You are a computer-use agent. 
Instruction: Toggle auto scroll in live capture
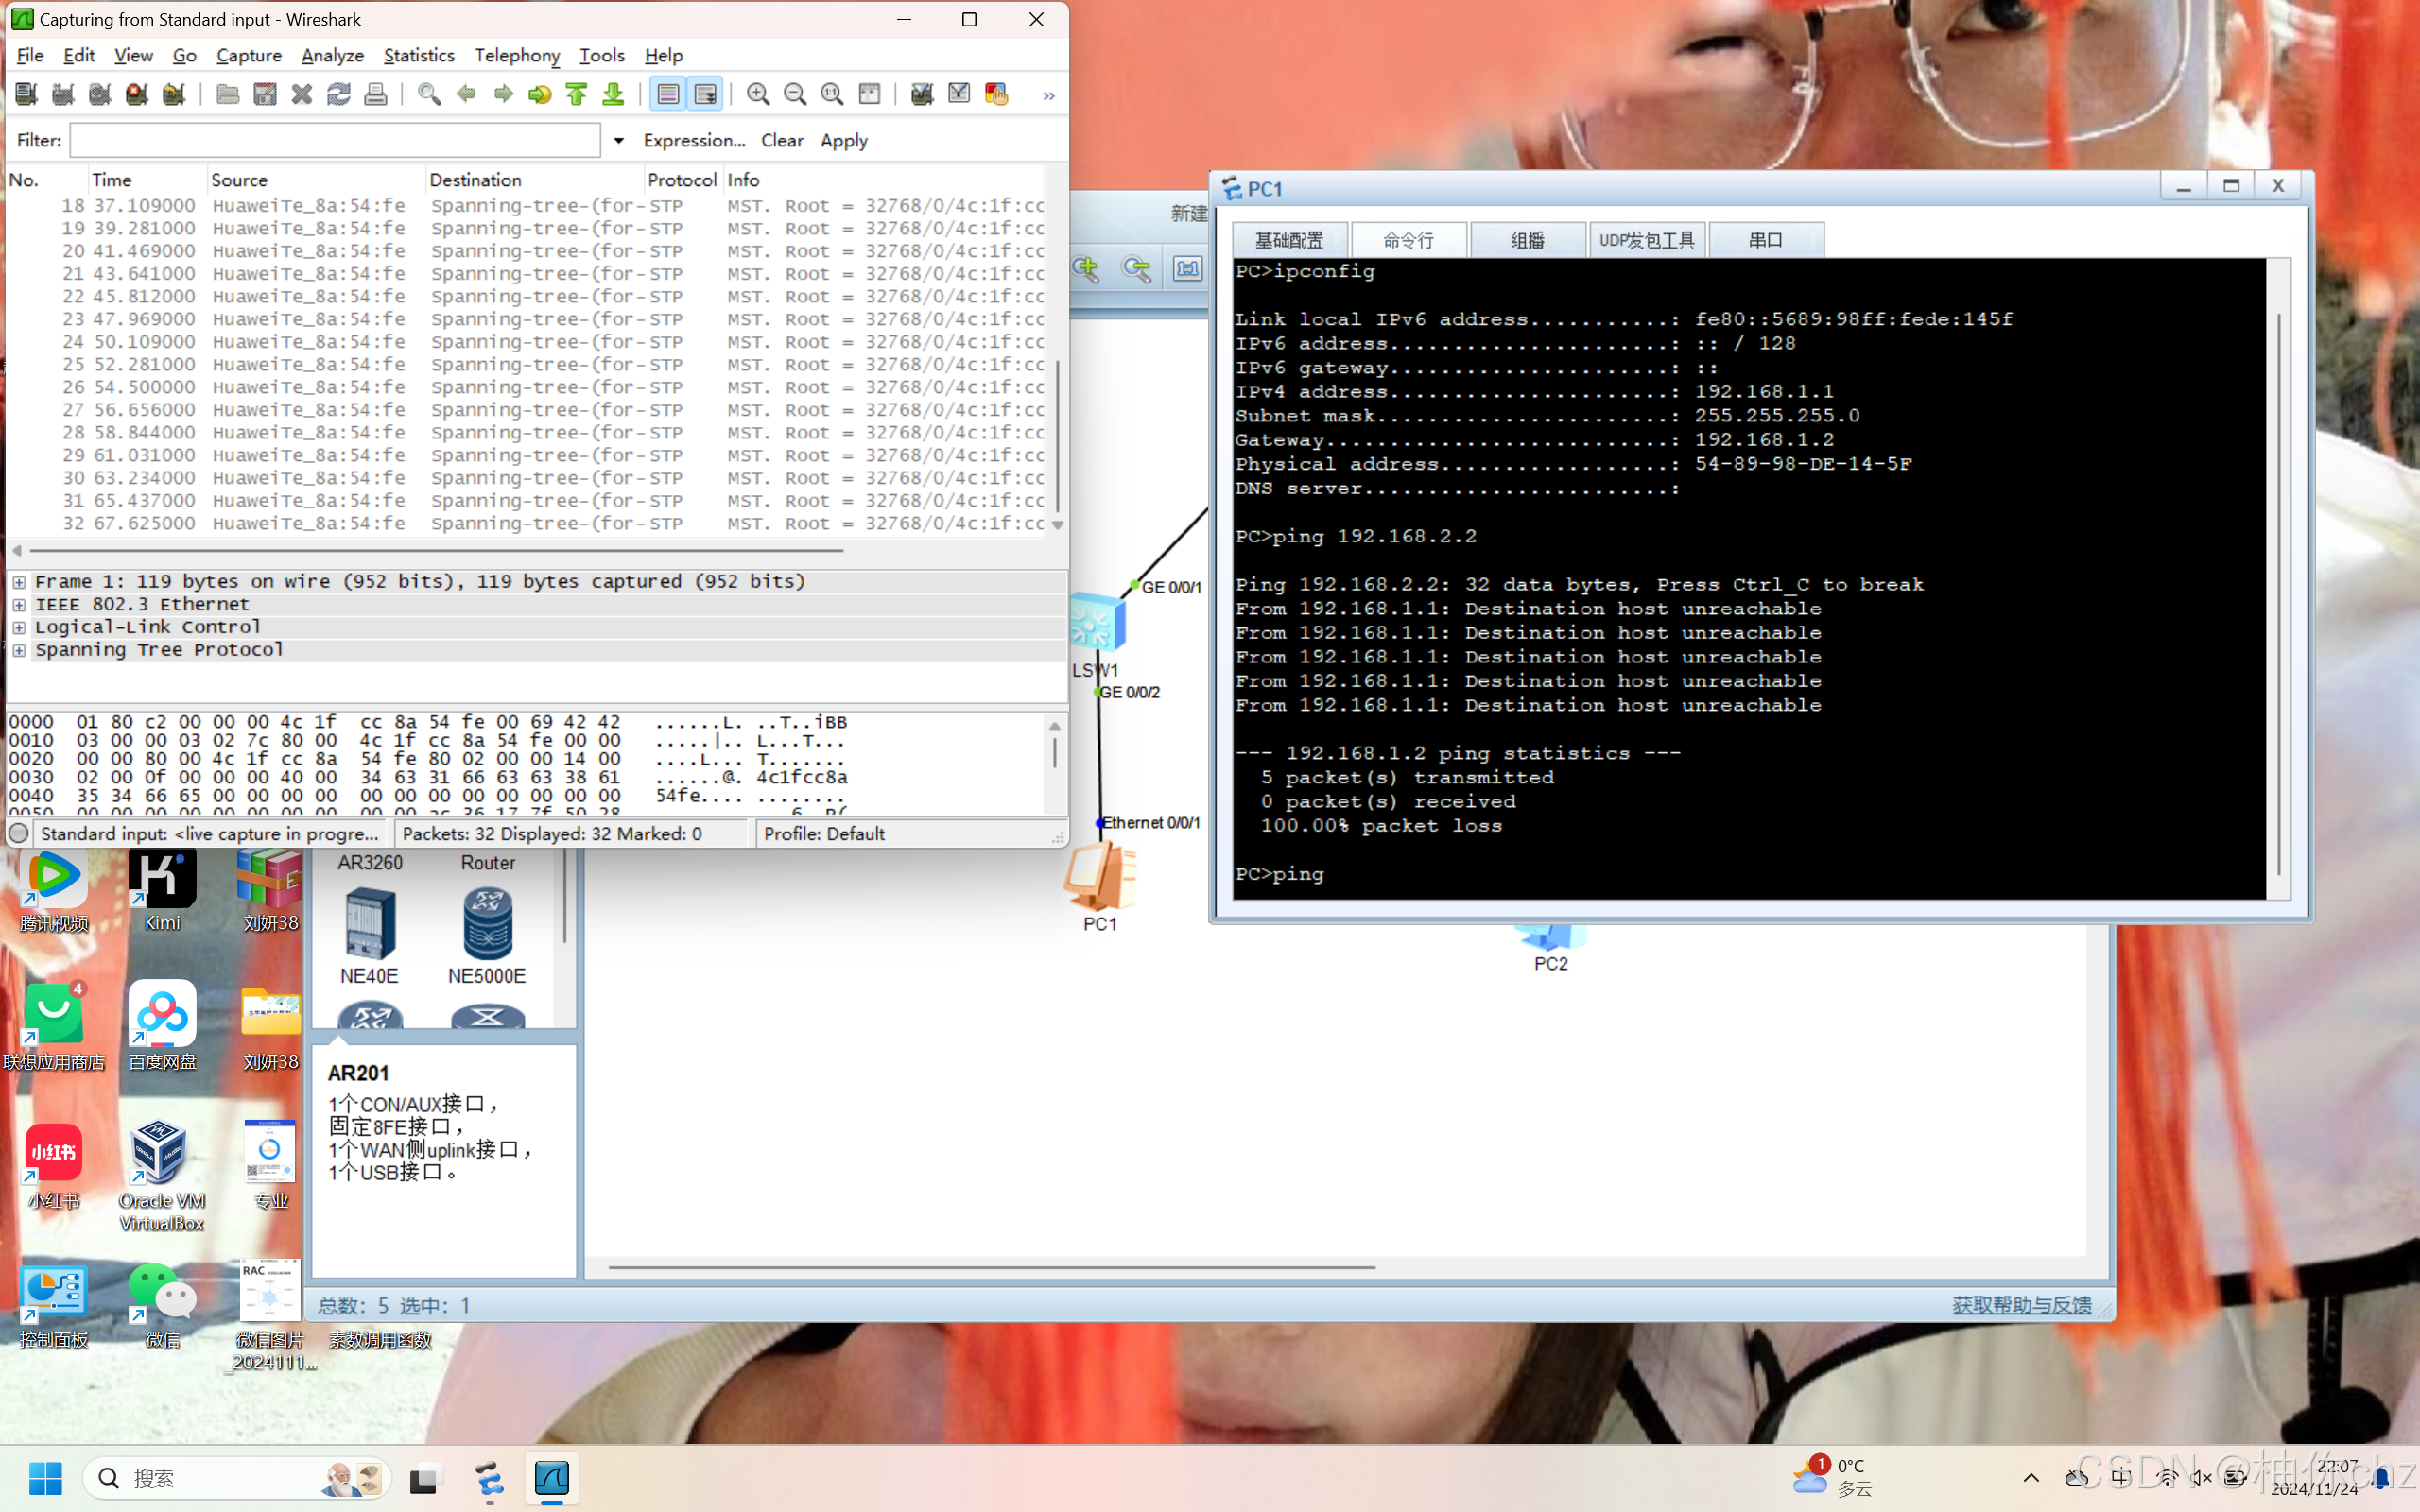pyautogui.click(x=705, y=94)
